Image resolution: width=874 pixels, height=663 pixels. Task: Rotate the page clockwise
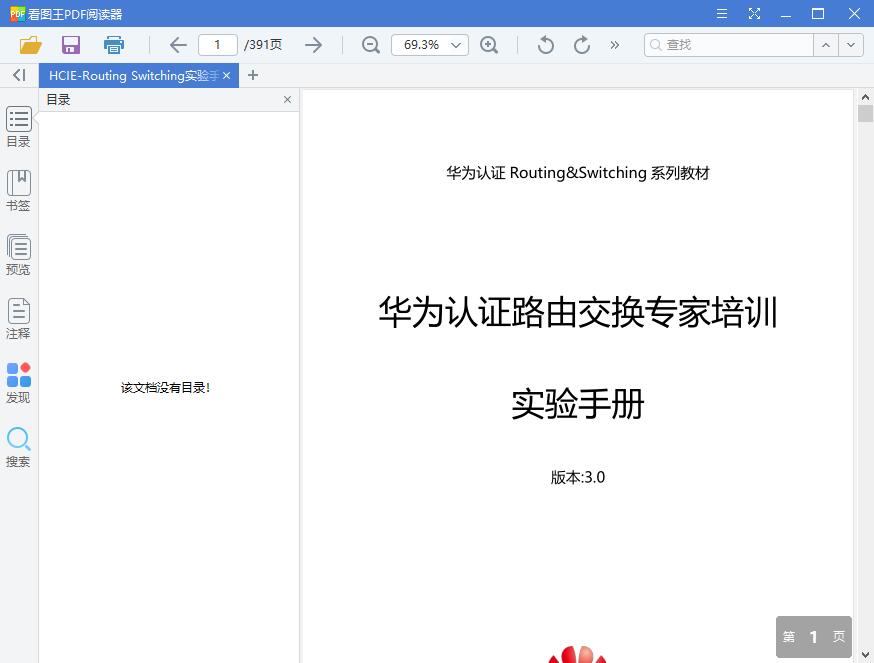[580, 45]
